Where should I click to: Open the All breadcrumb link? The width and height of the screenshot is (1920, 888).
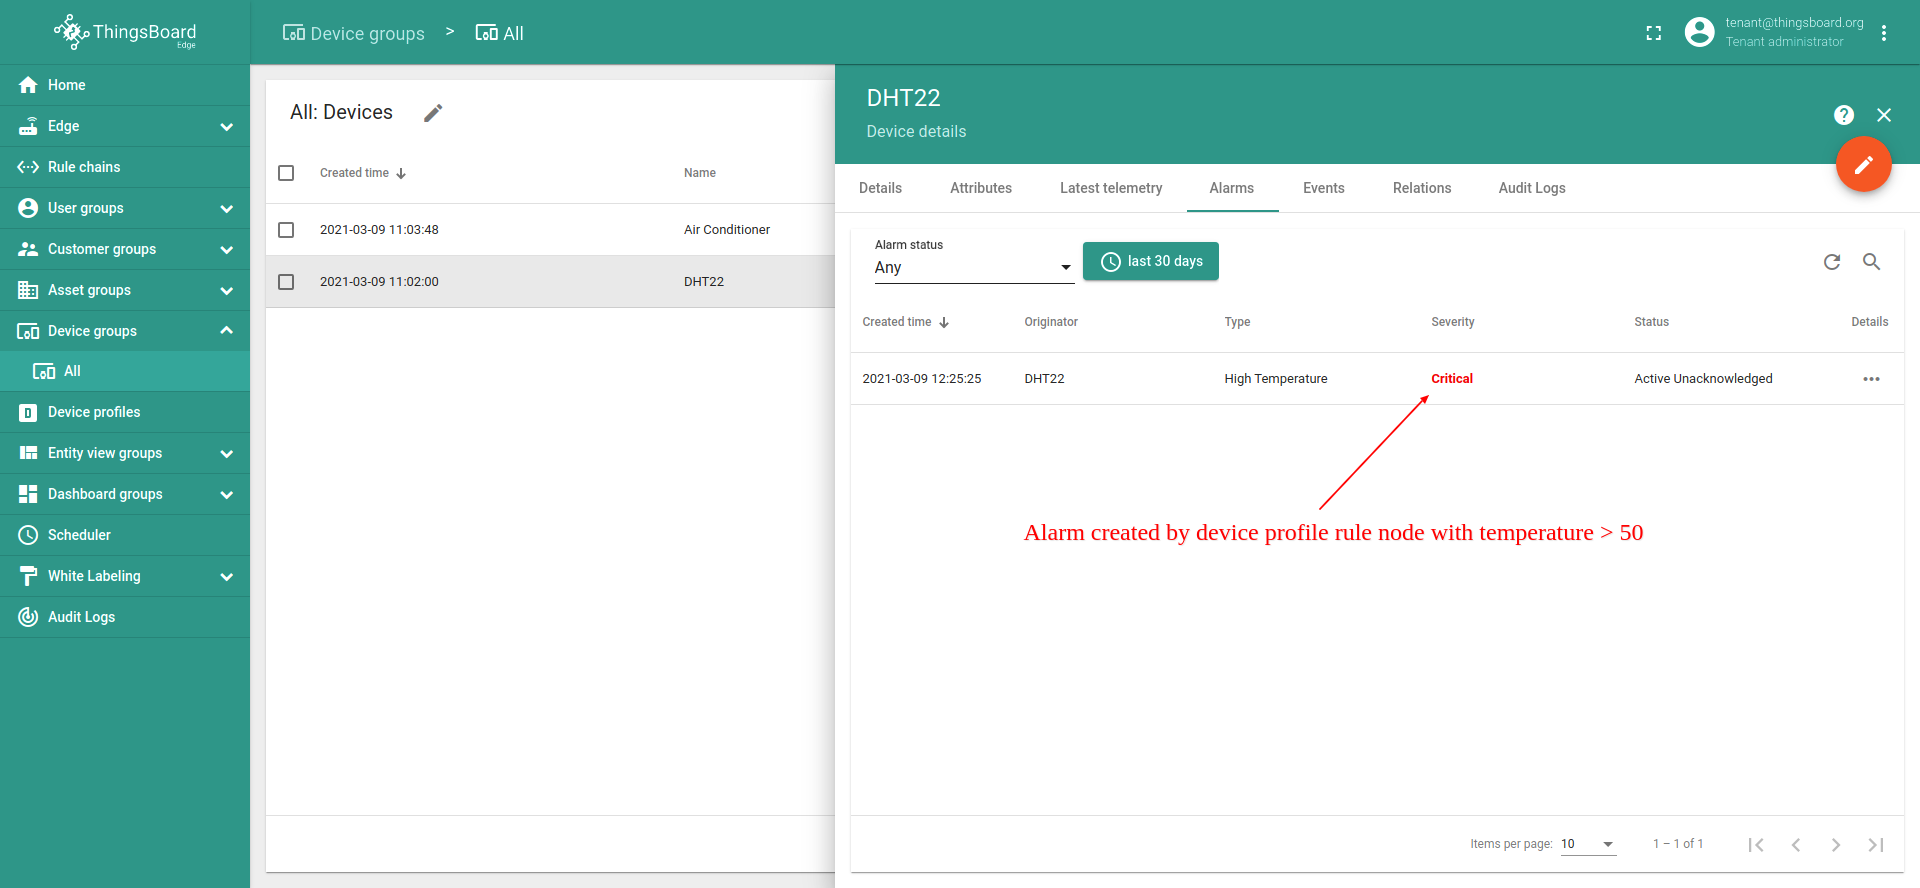[499, 33]
